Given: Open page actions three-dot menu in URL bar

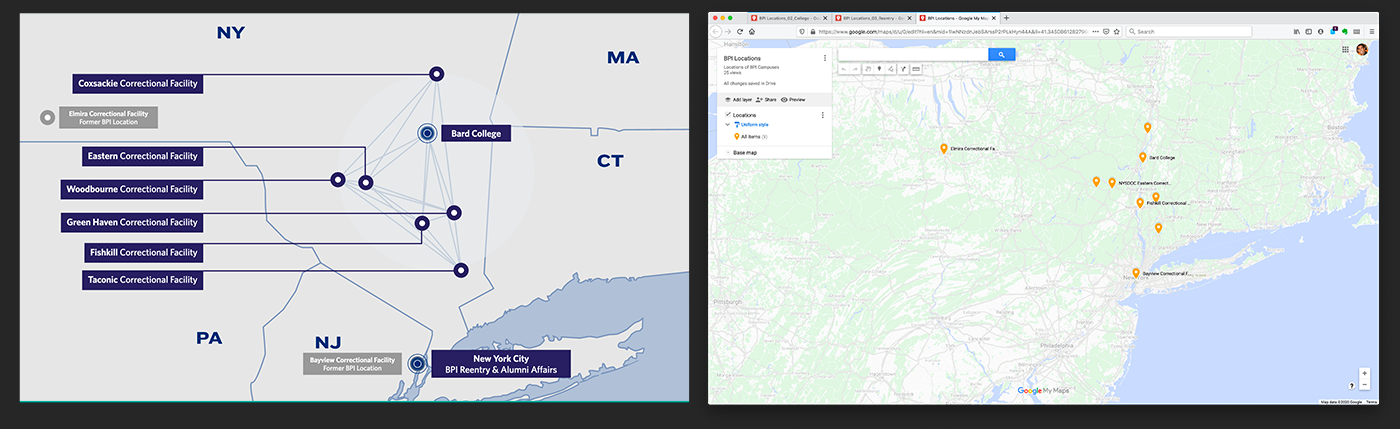Looking at the screenshot, I should click(x=1095, y=31).
